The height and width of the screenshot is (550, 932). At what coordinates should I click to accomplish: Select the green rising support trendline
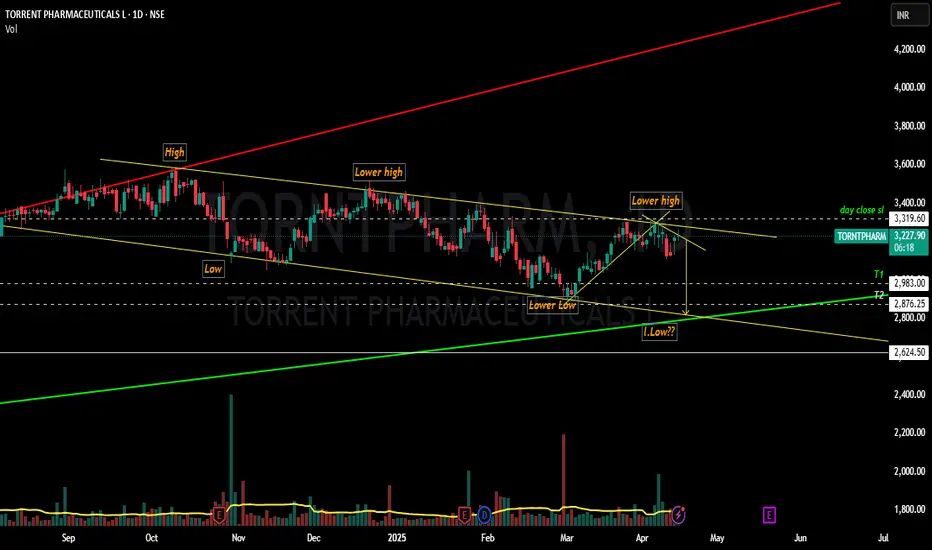point(416,353)
